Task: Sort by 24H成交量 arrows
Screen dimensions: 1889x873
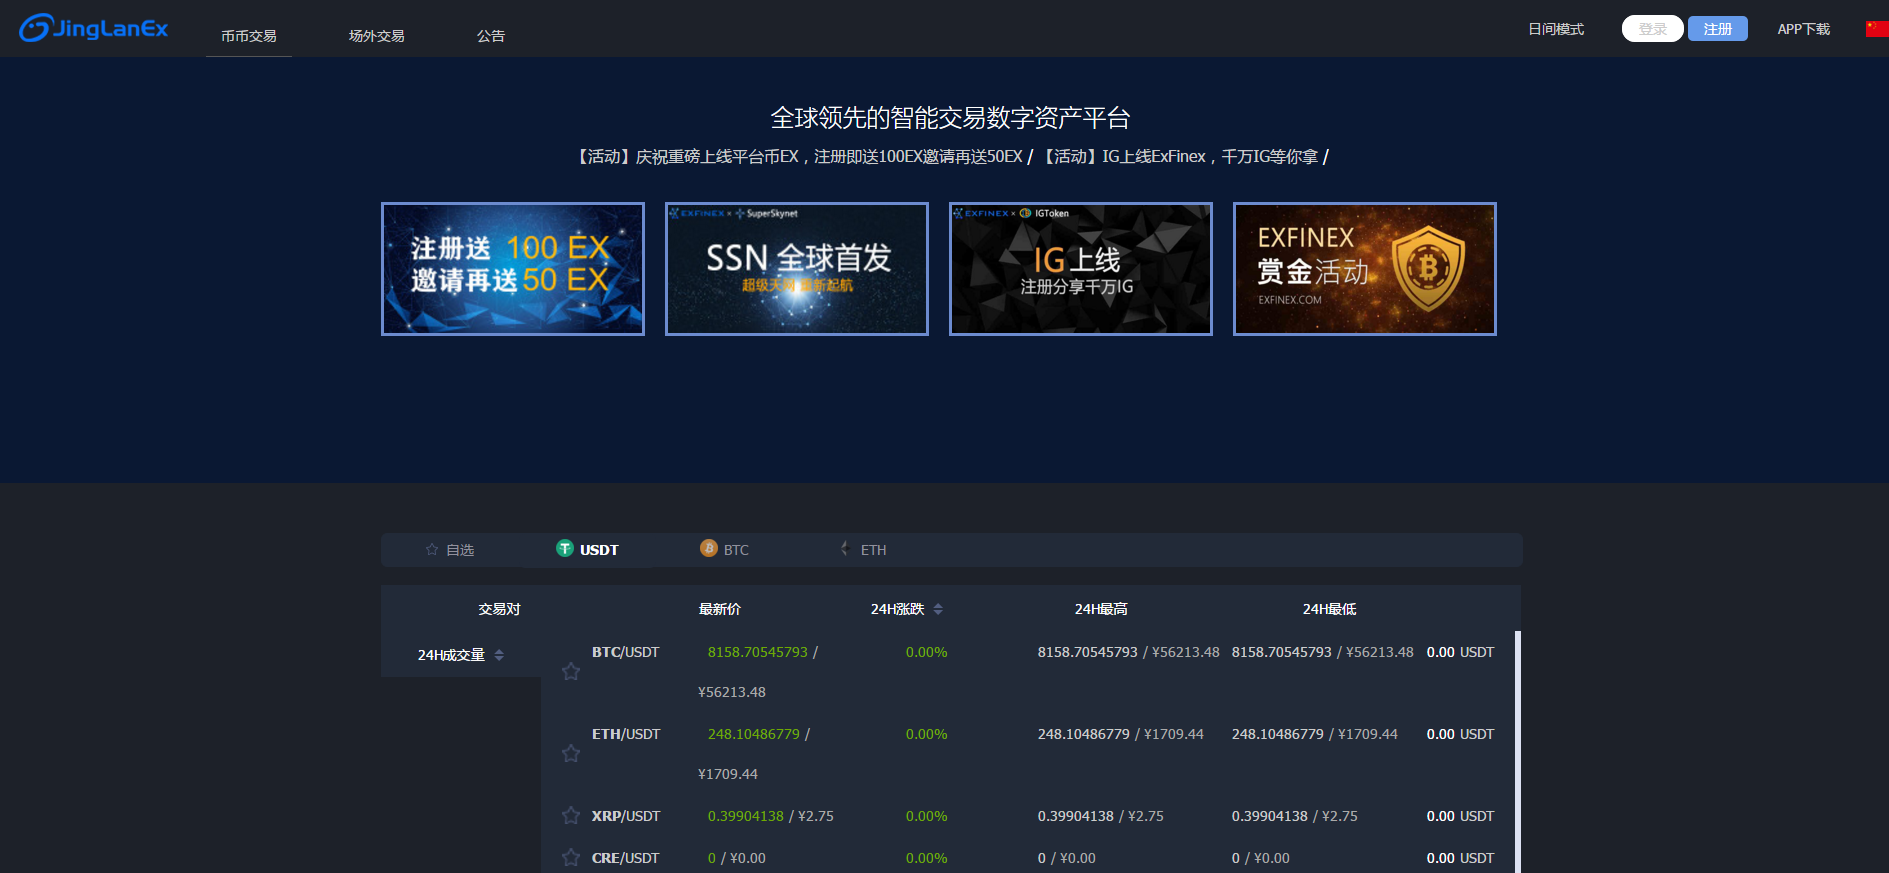Action: pos(499,655)
